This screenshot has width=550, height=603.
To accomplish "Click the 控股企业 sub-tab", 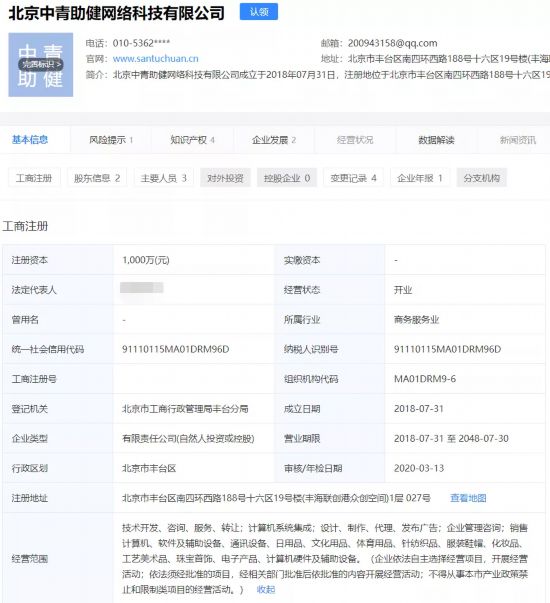I will [x=287, y=178].
